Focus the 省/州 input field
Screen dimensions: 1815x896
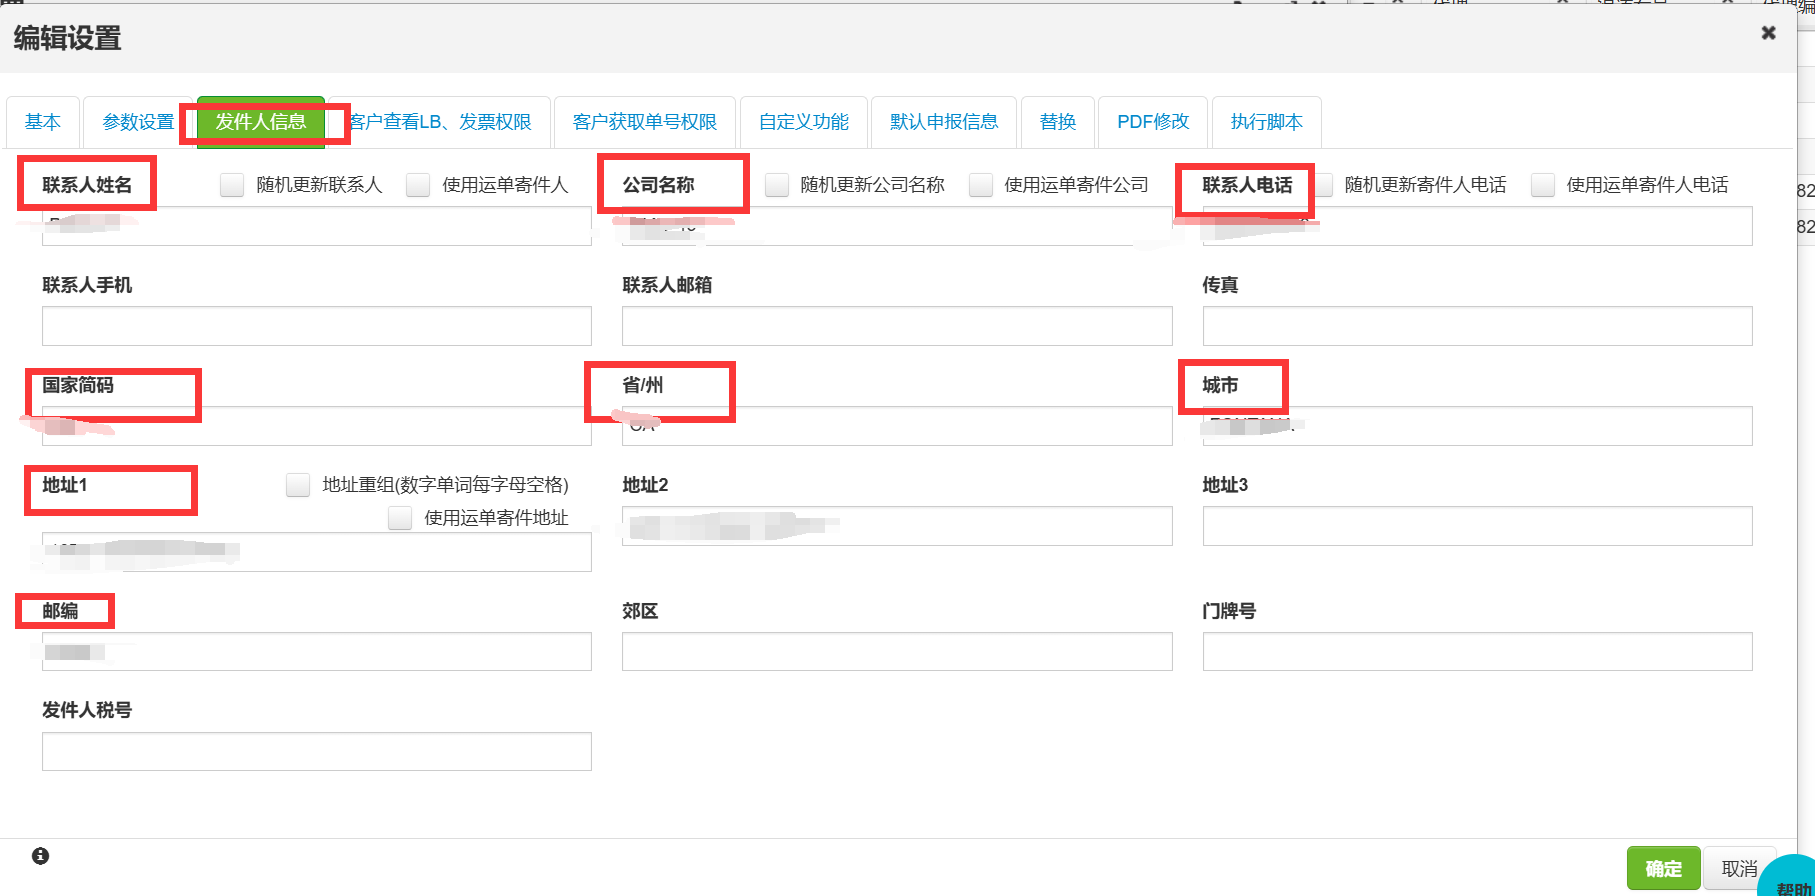[897, 426]
